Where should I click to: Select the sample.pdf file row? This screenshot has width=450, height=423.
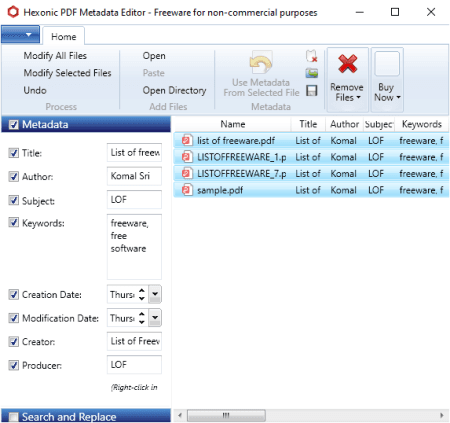311,190
